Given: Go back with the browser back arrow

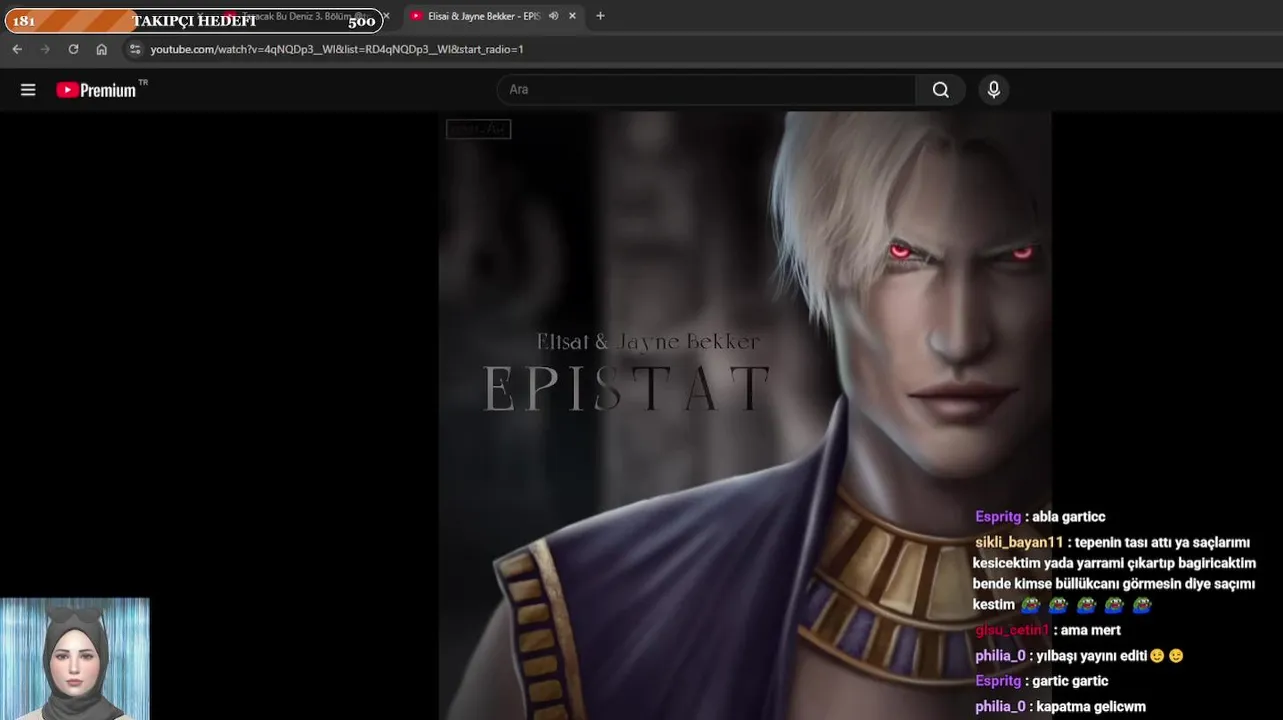Looking at the screenshot, I should point(17,49).
